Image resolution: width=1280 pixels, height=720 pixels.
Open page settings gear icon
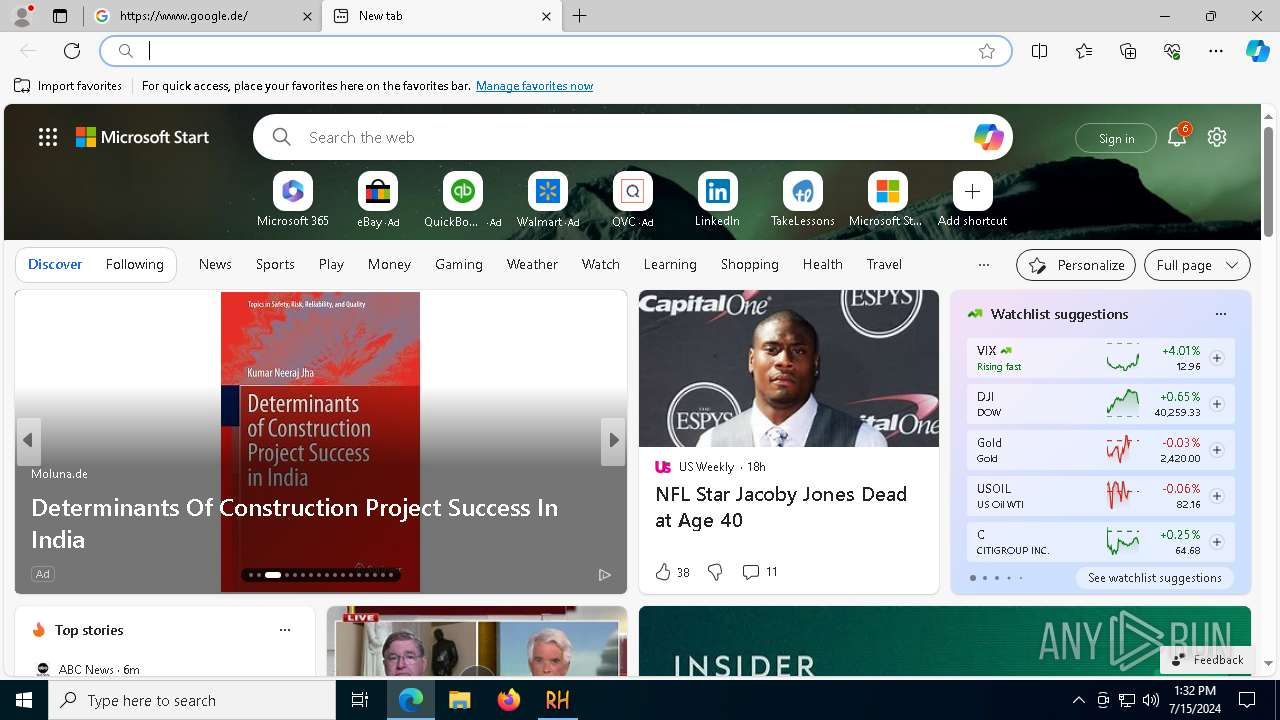coord(1217,137)
